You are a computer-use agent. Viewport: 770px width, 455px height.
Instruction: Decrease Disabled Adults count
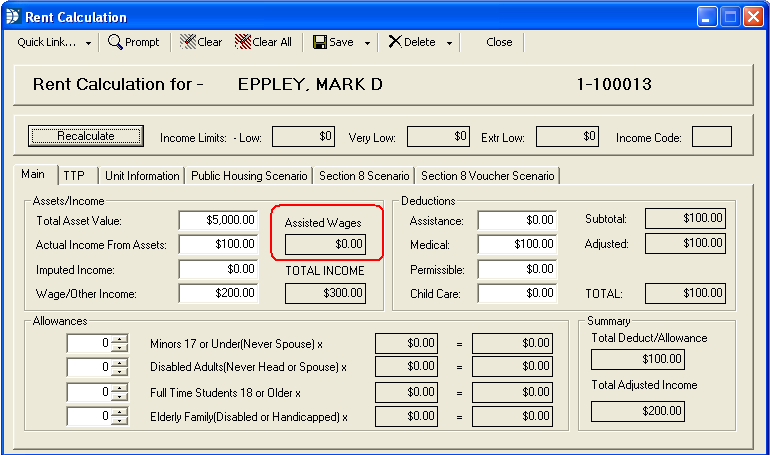120,372
